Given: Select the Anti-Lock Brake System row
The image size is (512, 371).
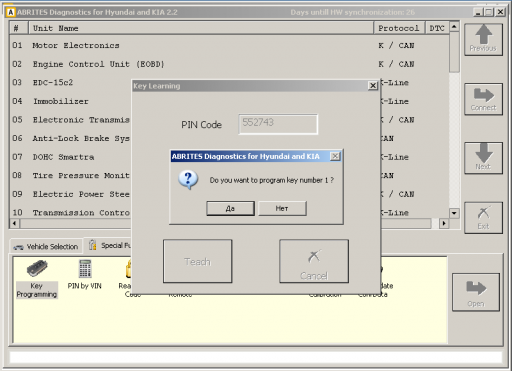Looking at the screenshot, I should [71, 138].
